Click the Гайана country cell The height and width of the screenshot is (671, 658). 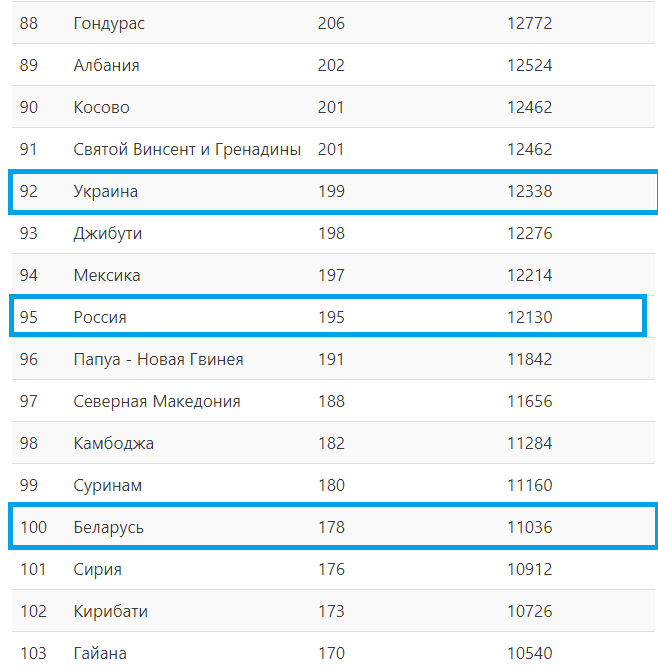(x=100, y=653)
